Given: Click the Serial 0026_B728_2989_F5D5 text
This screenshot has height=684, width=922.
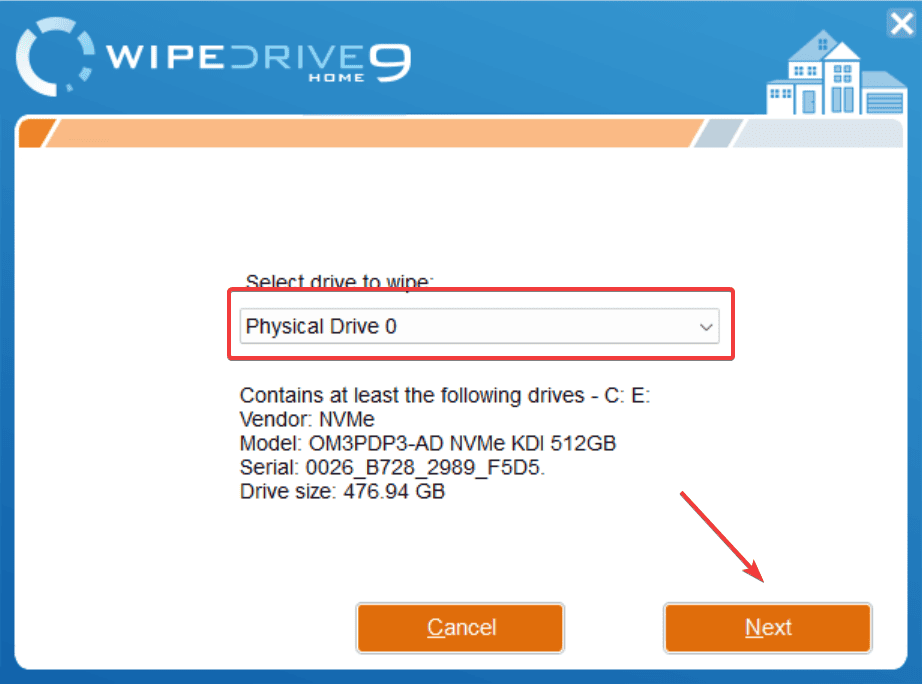Looking at the screenshot, I should point(392,468).
